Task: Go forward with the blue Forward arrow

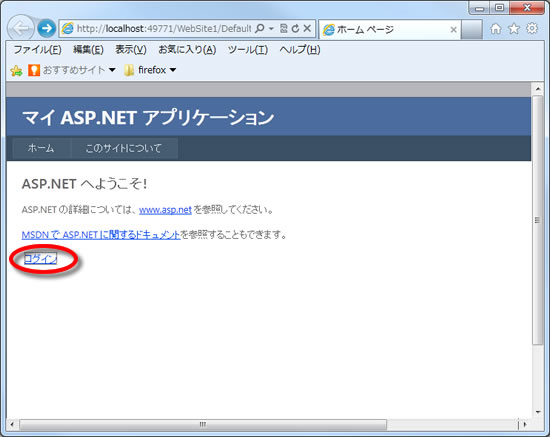Action: (x=47, y=28)
